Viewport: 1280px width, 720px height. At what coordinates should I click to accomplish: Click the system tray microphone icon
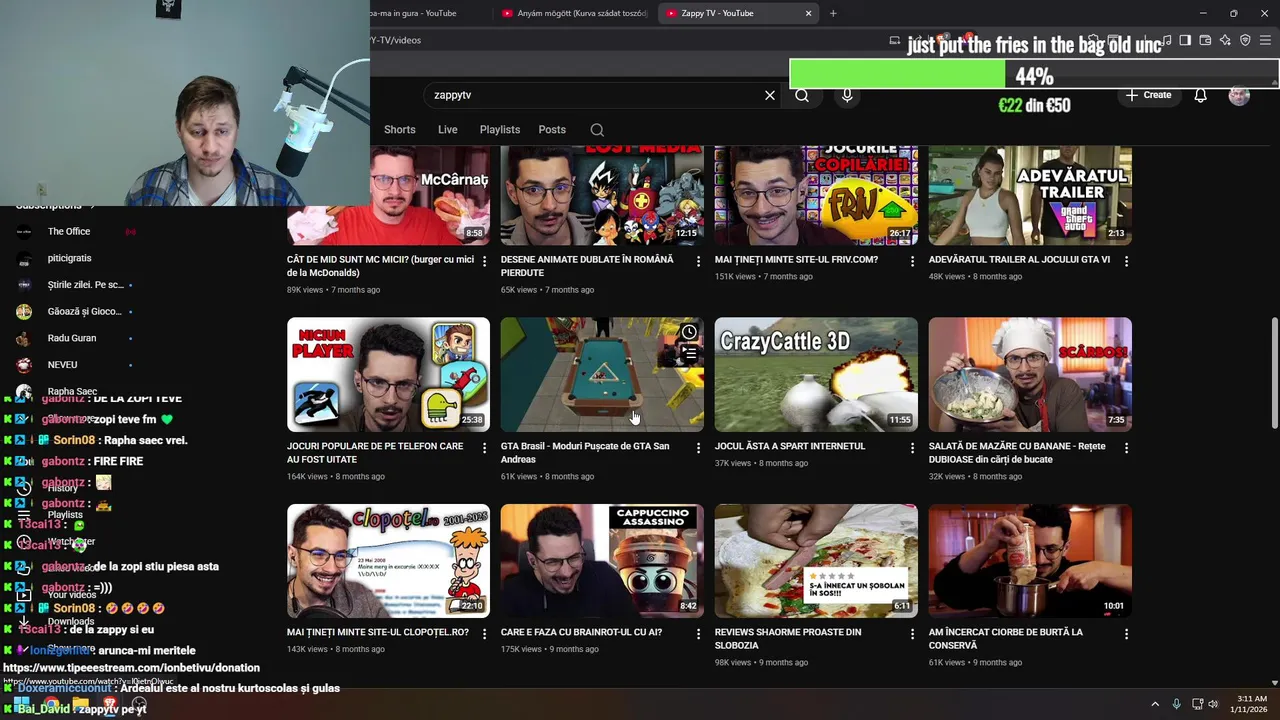1176,704
